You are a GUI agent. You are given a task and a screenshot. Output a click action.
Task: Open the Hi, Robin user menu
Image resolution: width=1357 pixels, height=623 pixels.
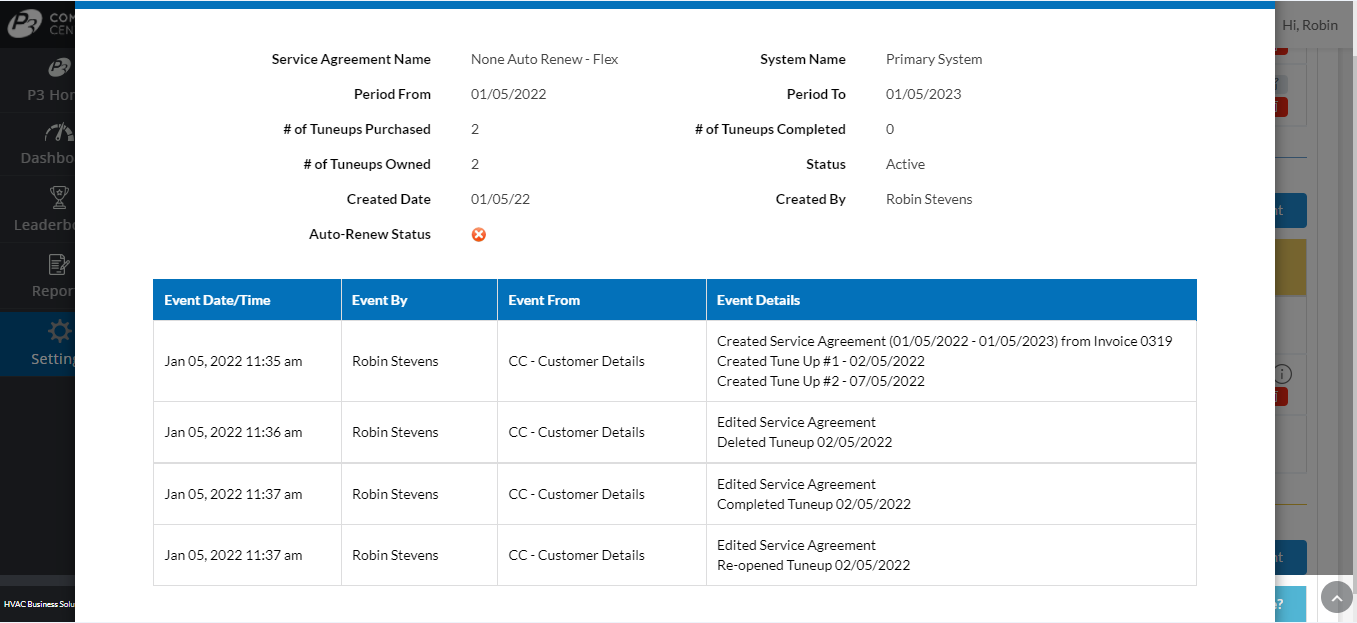1309,25
